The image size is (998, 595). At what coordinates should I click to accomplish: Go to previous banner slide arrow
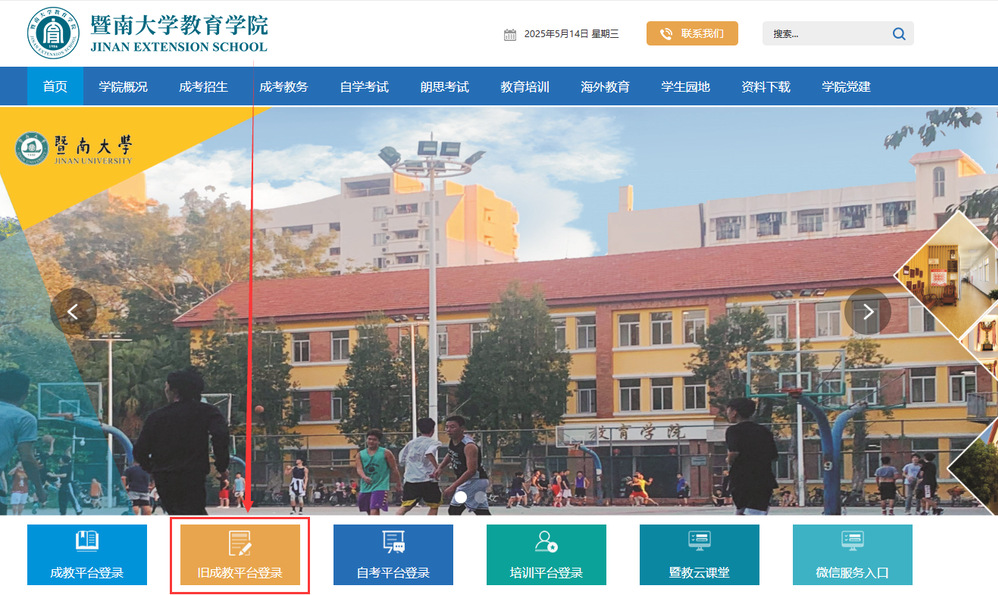(73, 312)
